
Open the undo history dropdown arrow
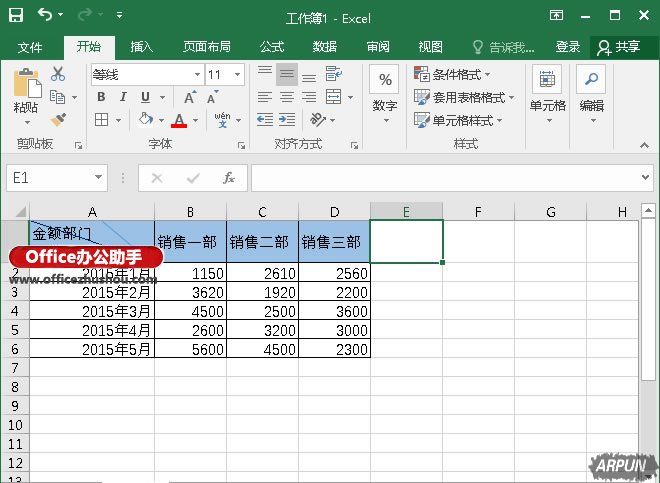[x=61, y=15]
